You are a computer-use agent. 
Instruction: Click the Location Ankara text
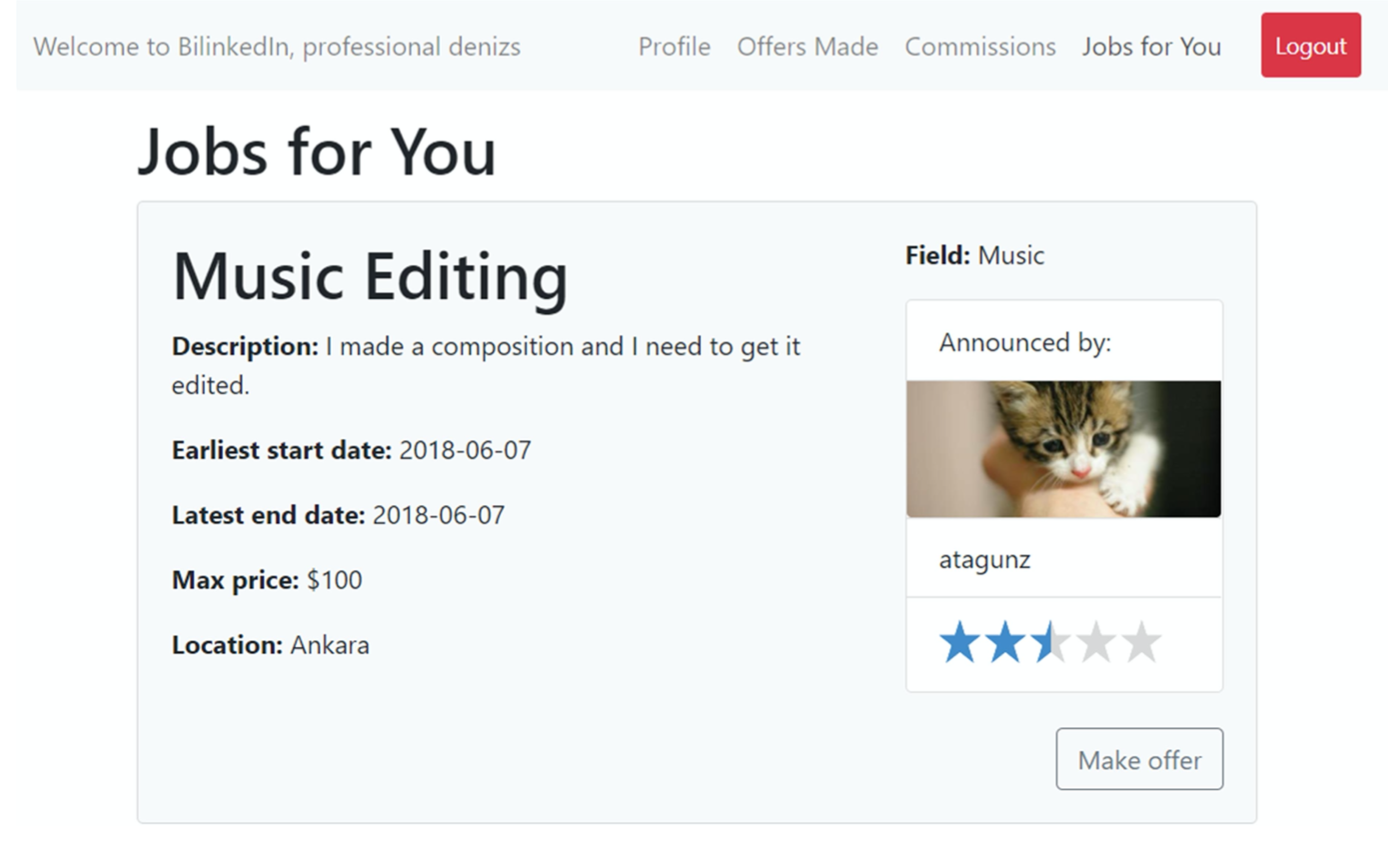[x=270, y=645]
